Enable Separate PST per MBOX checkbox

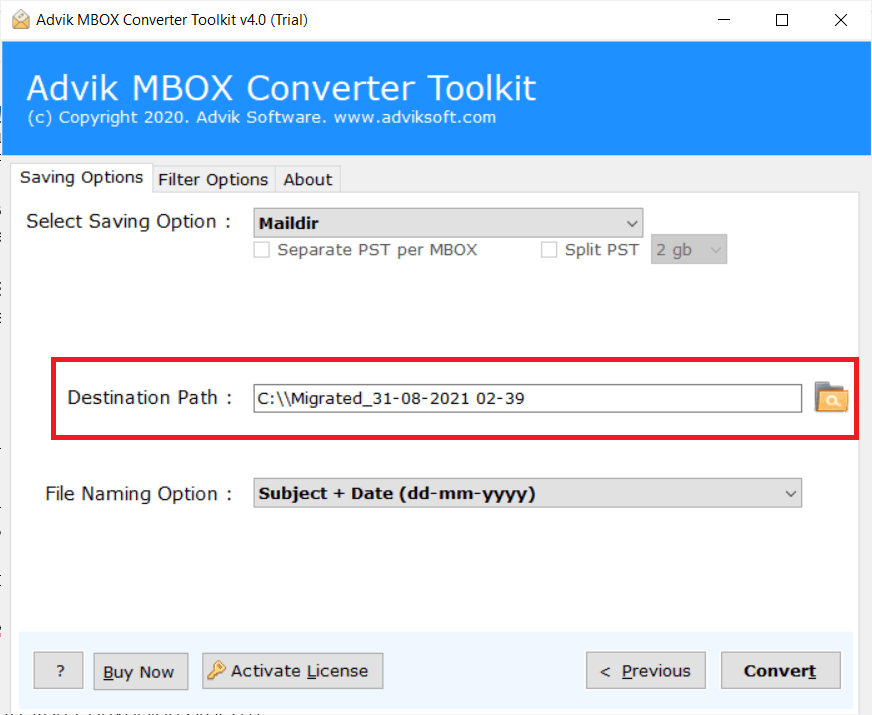261,250
